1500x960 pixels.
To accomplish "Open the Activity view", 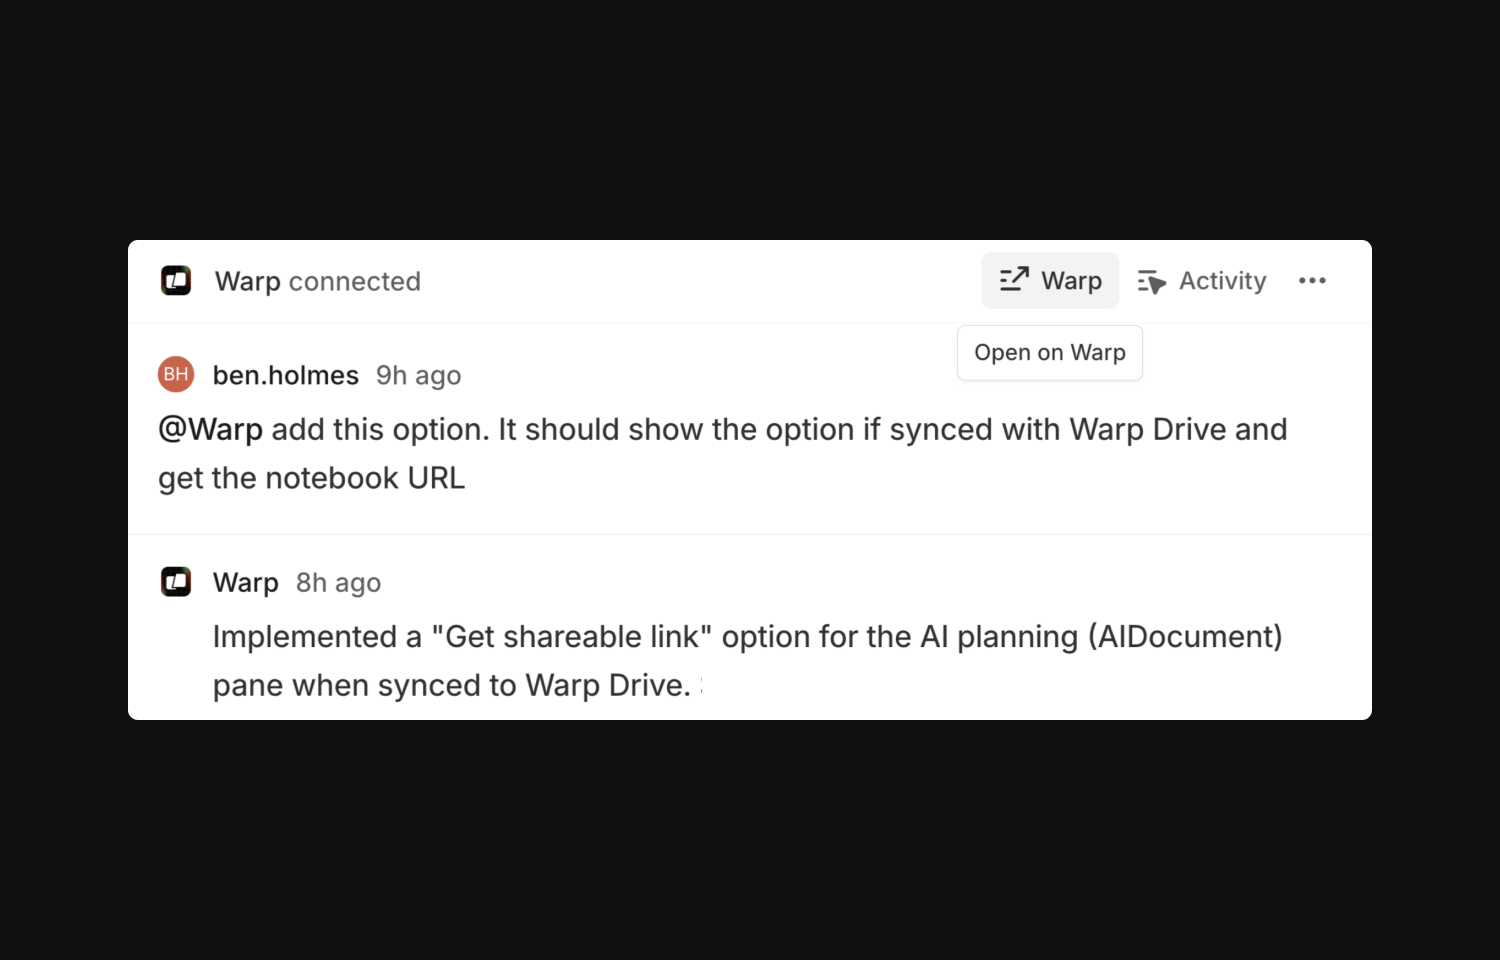I will (x=1203, y=281).
